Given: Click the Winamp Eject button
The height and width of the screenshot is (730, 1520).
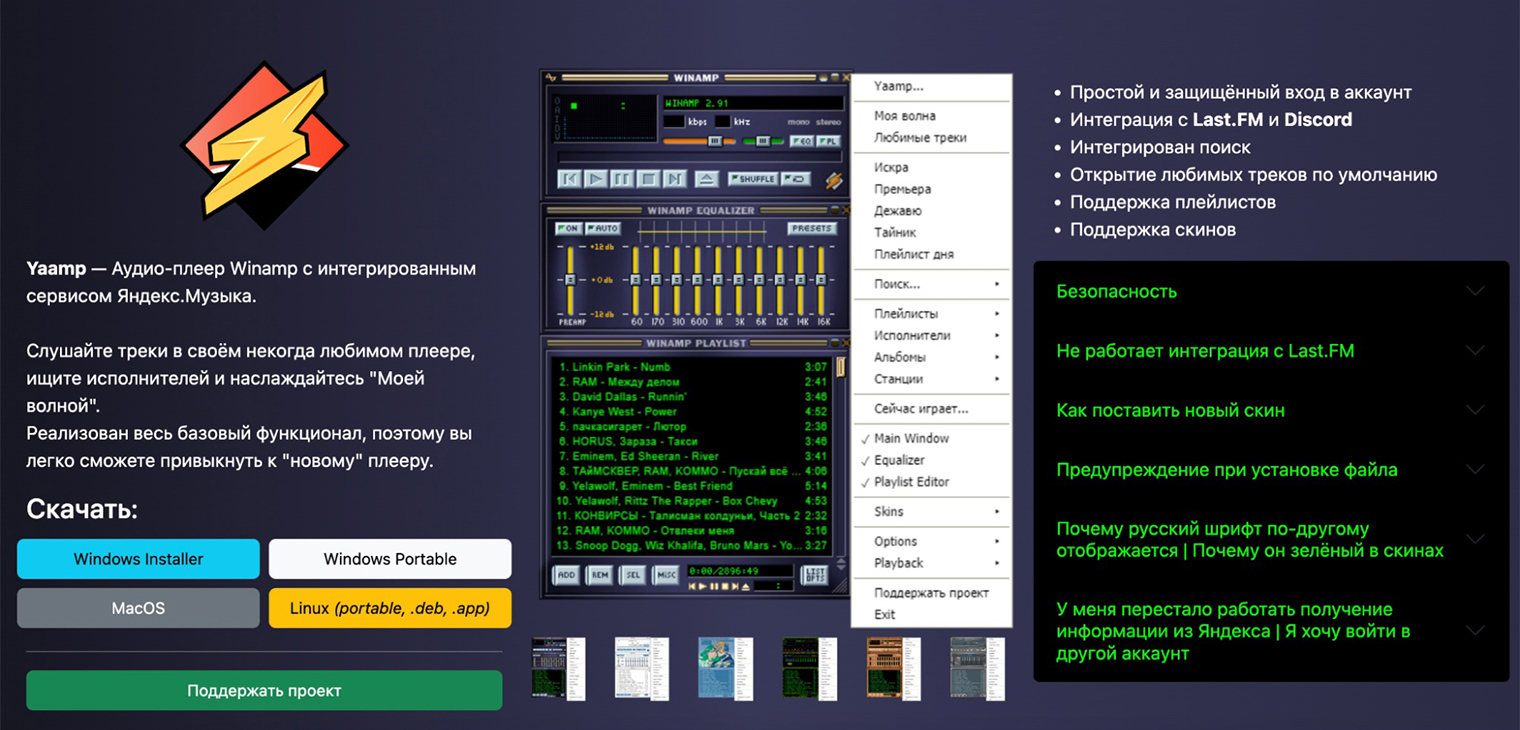Looking at the screenshot, I should pos(706,179).
